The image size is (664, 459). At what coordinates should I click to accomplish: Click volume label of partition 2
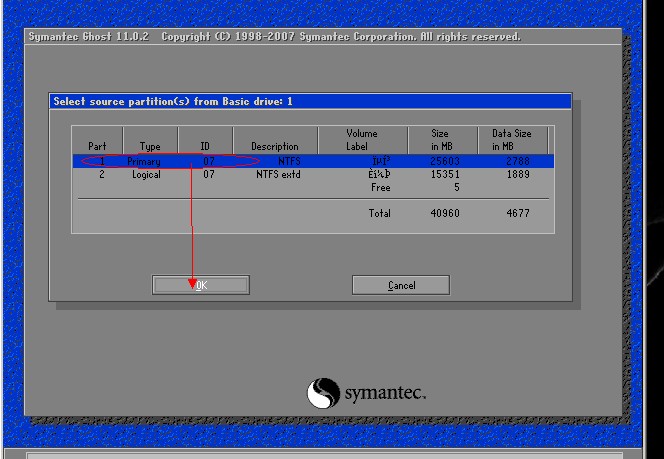click(x=379, y=174)
